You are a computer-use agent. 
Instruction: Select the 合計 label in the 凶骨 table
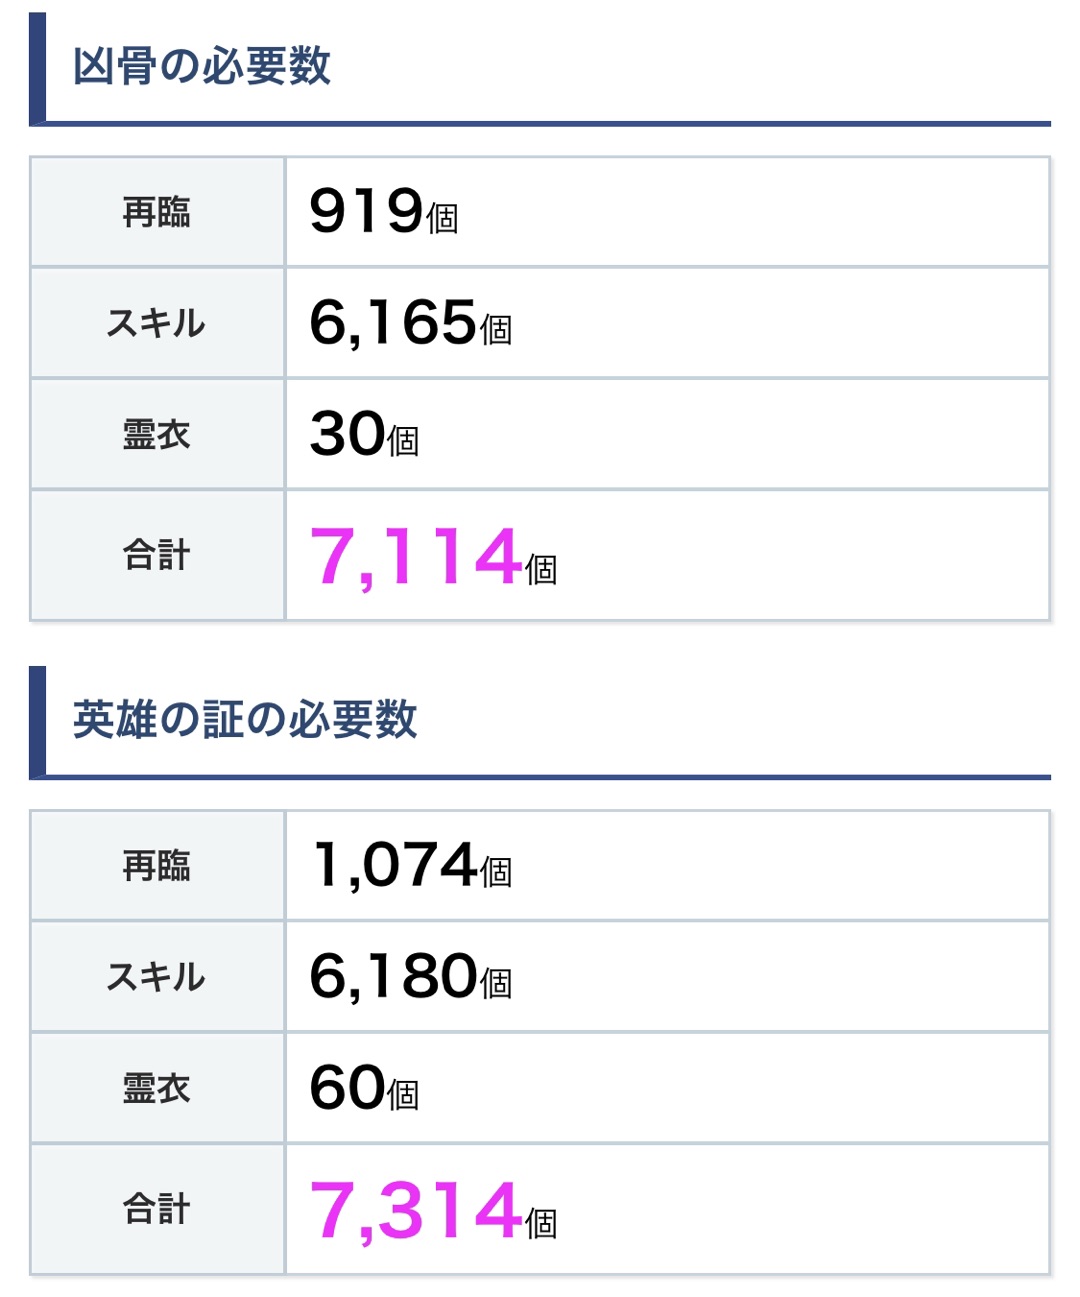coord(157,555)
